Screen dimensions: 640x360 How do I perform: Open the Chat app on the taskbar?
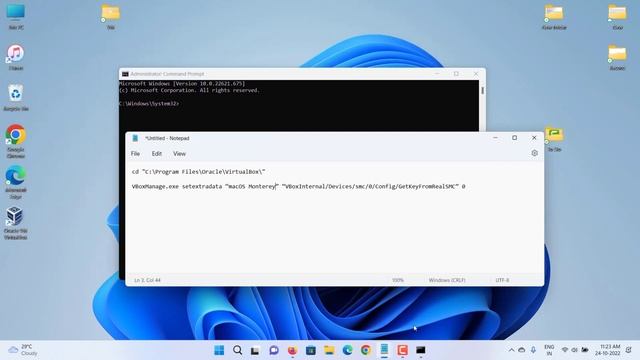(274, 350)
